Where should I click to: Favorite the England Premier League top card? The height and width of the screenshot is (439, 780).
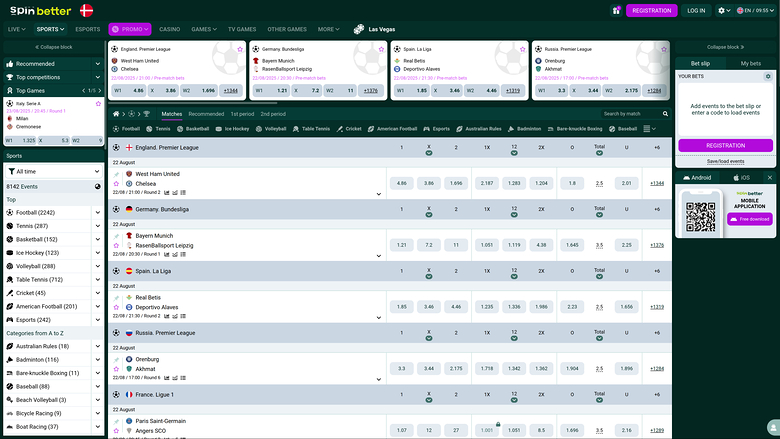click(x=240, y=49)
